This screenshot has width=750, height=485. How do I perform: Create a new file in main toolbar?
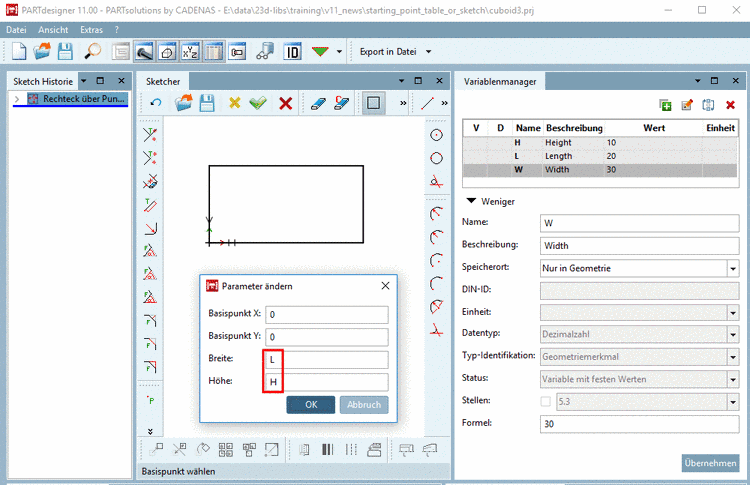tap(19, 51)
